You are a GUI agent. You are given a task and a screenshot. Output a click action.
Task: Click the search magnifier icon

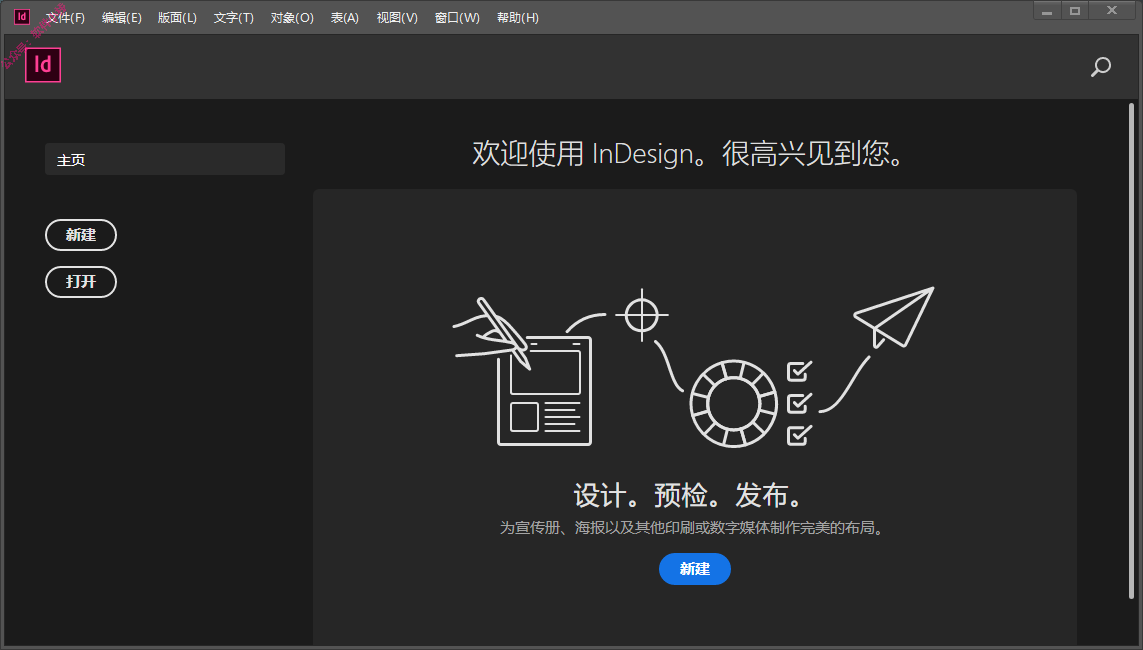1101,67
